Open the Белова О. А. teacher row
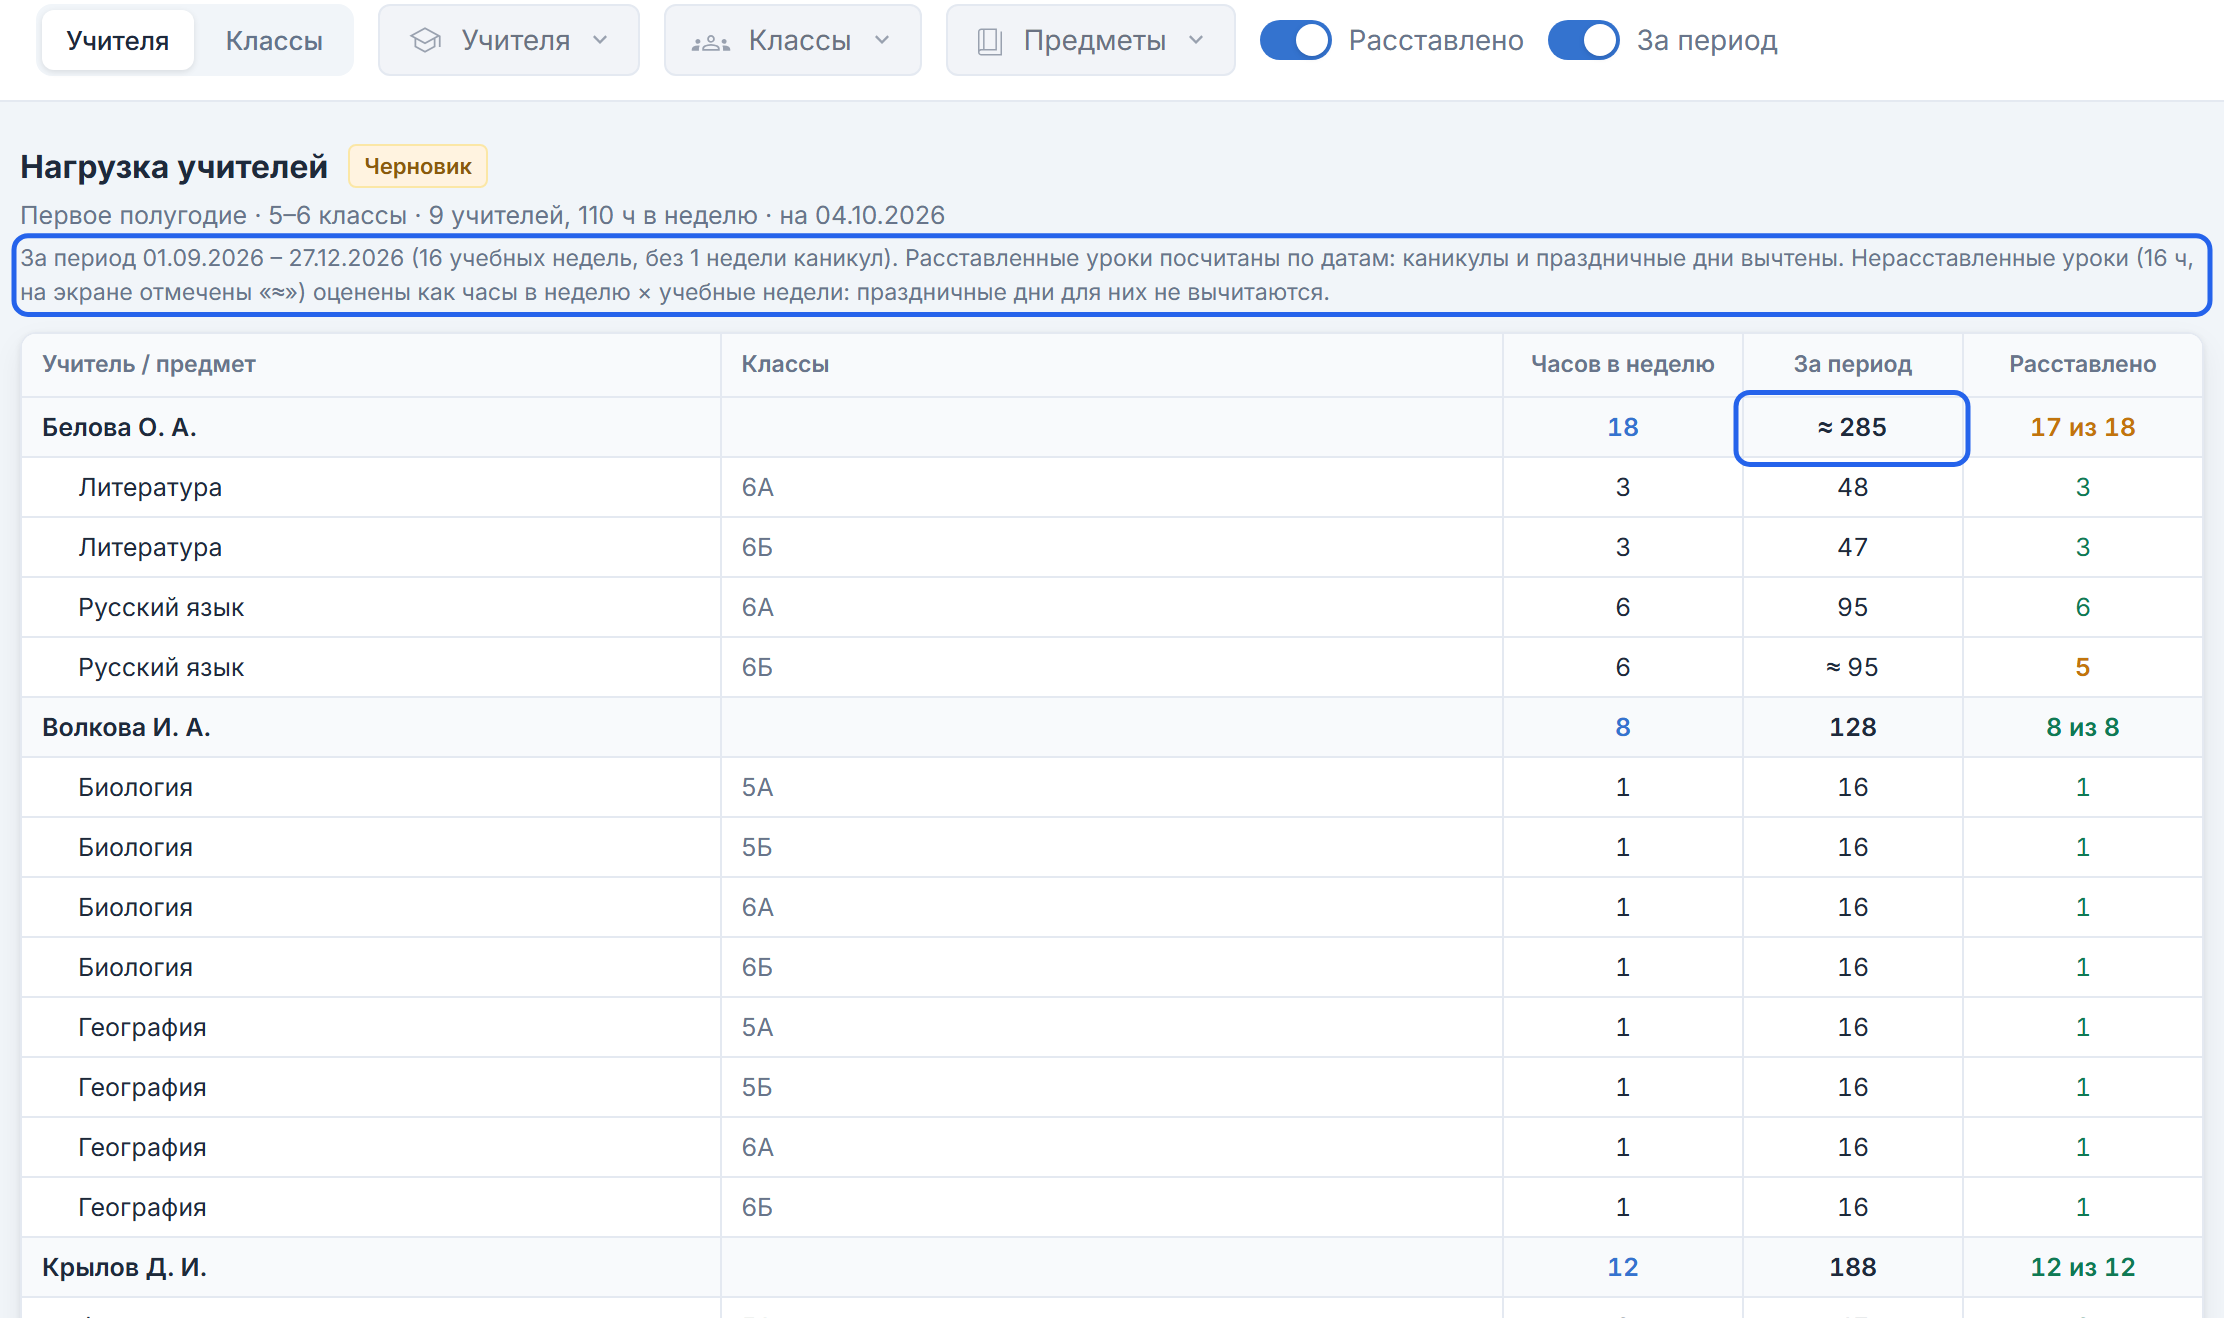This screenshot has width=2224, height=1318. [1111, 427]
